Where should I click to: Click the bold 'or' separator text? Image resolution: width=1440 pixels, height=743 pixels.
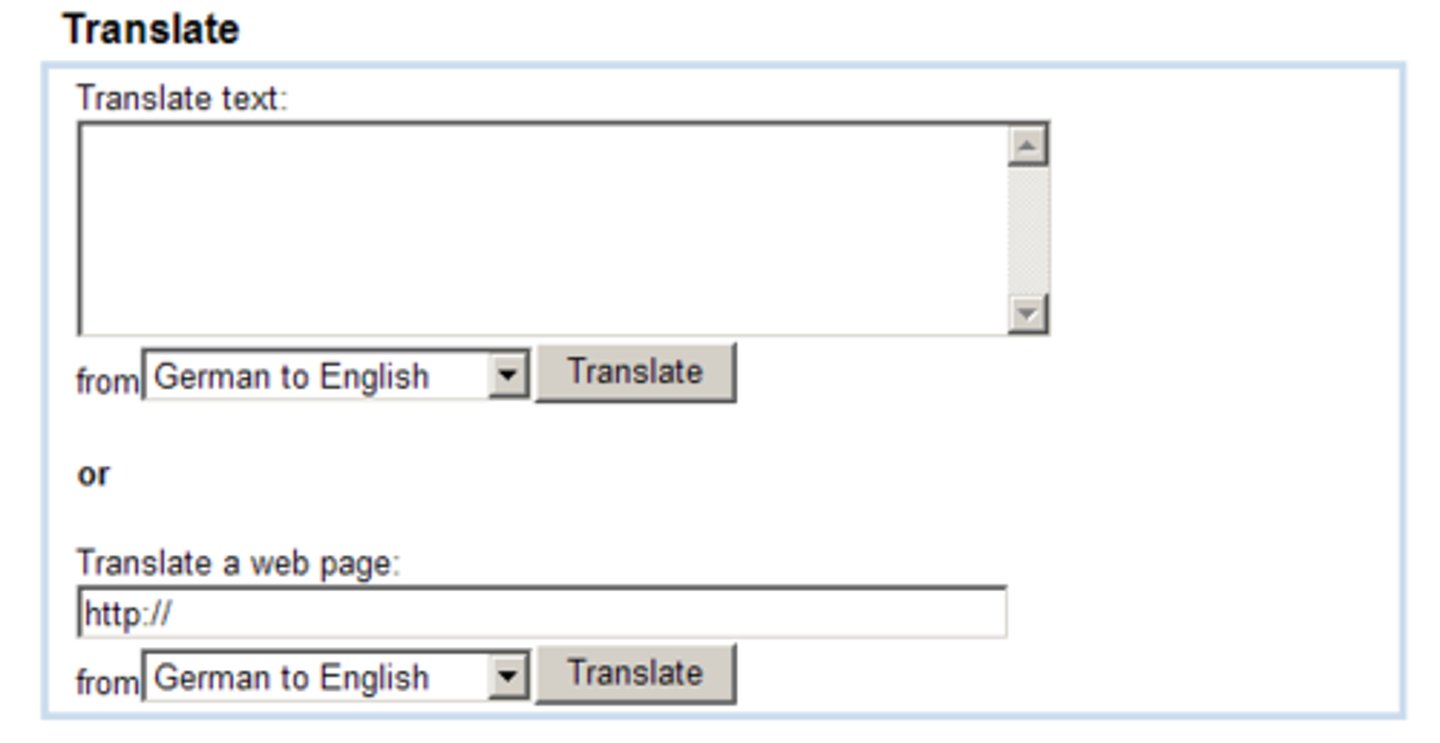pos(93,474)
